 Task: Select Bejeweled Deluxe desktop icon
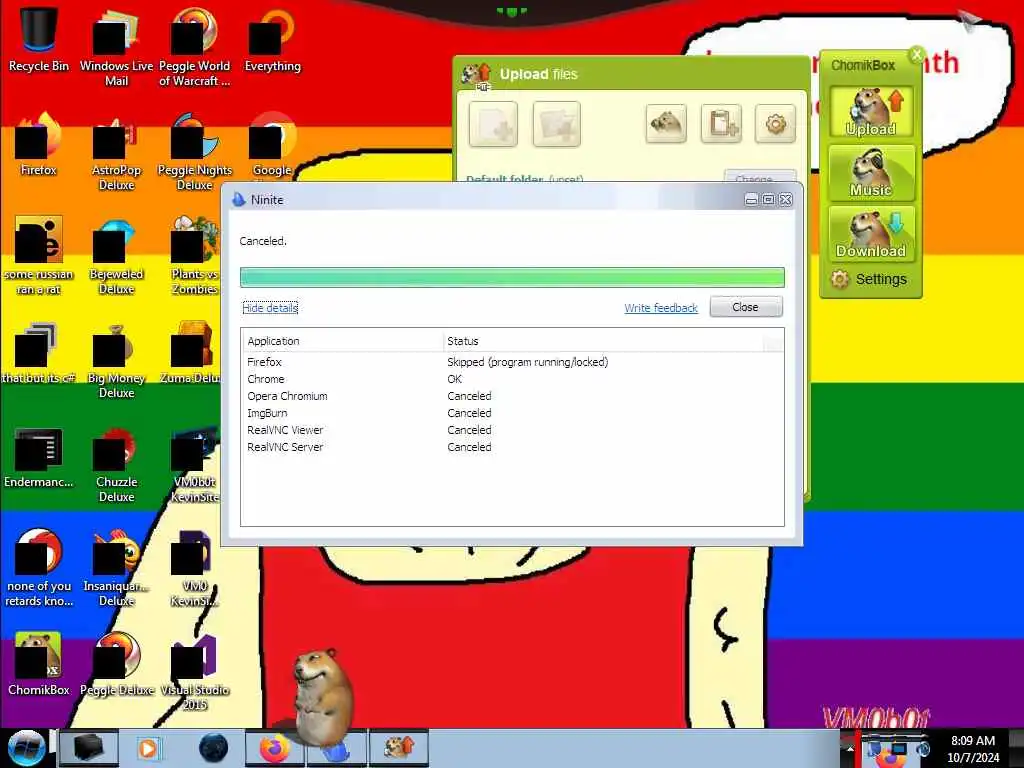116,255
